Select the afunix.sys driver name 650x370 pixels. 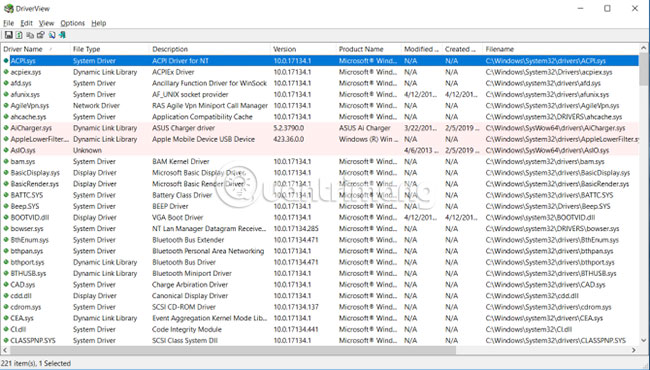[25, 94]
